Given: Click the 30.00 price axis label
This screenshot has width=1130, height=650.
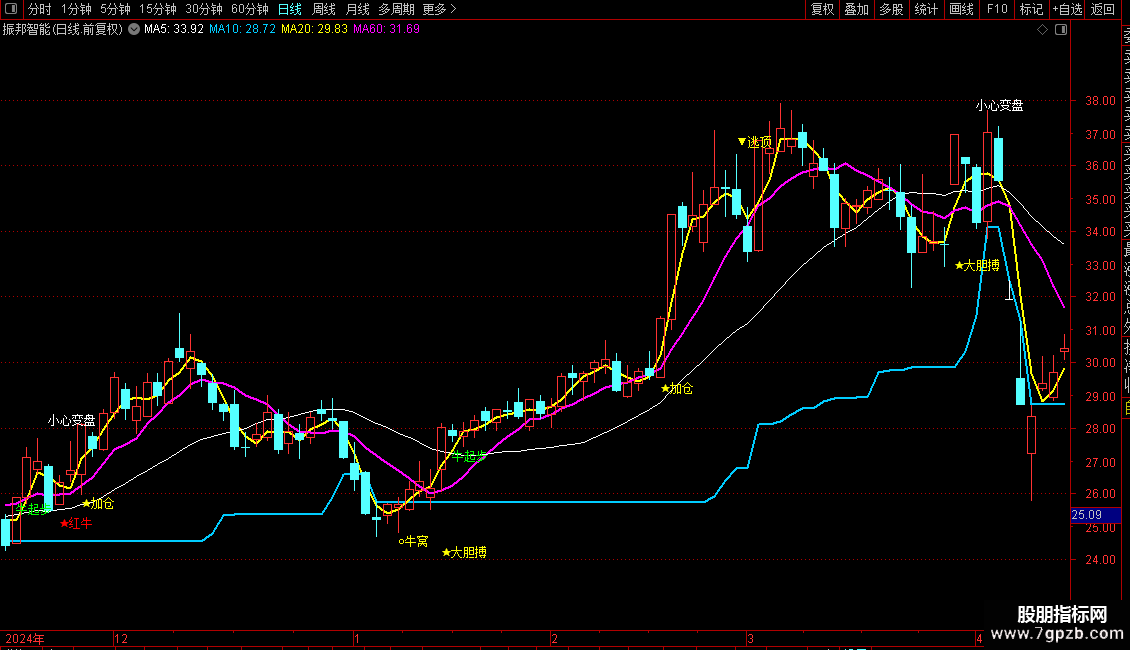Looking at the screenshot, I should click(1100, 363).
